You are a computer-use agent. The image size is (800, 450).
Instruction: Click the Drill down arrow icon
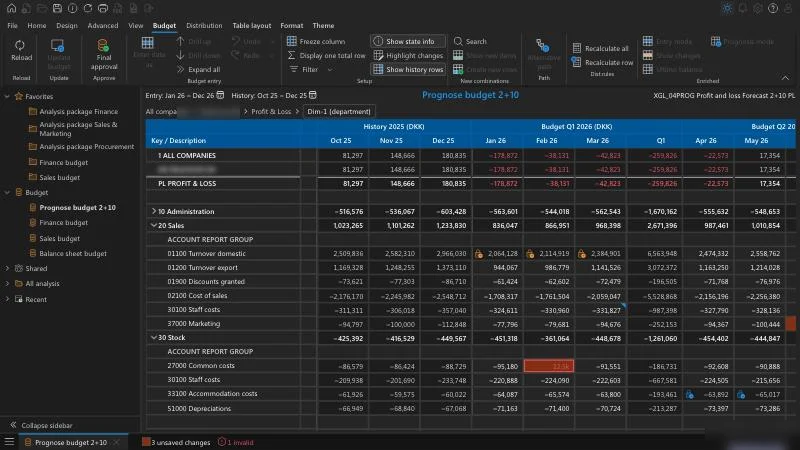(x=180, y=55)
